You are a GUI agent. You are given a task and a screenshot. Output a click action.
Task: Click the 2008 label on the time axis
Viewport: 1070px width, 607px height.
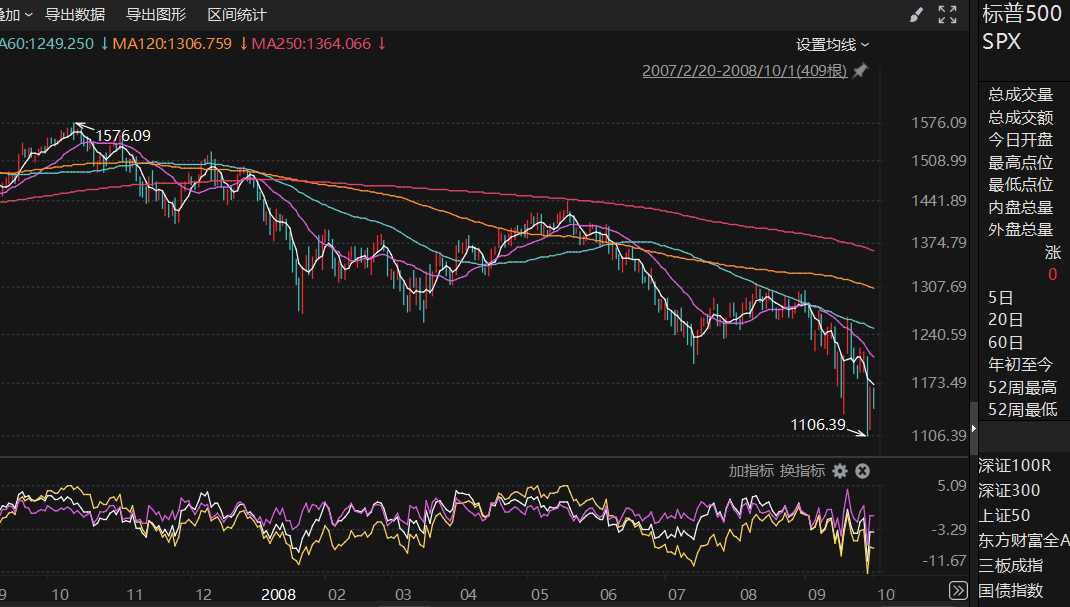click(278, 595)
